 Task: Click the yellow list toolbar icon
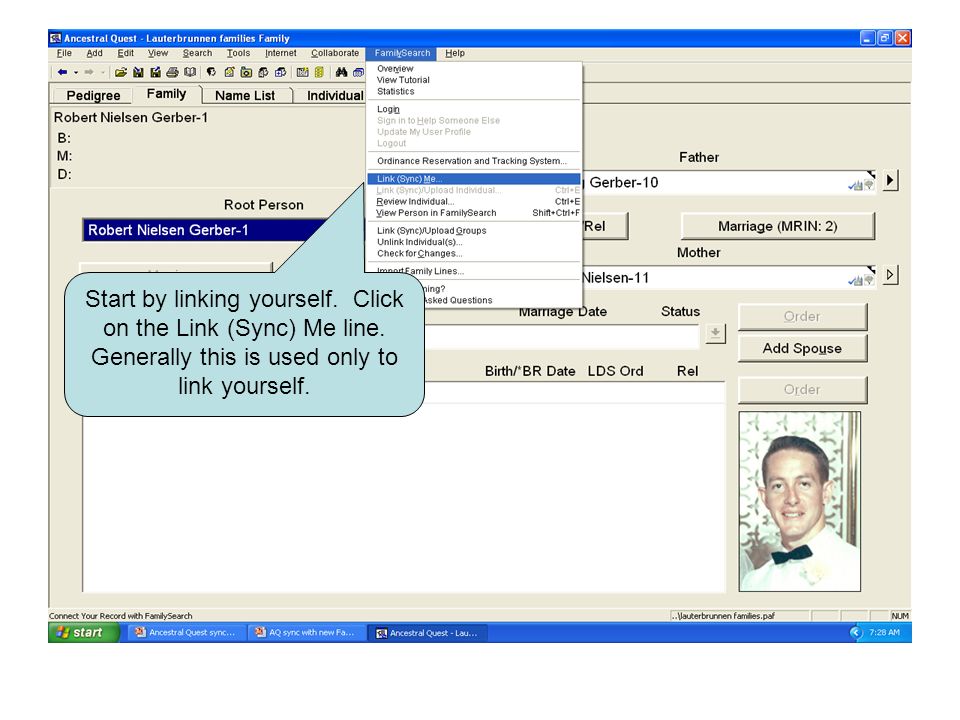click(x=319, y=72)
